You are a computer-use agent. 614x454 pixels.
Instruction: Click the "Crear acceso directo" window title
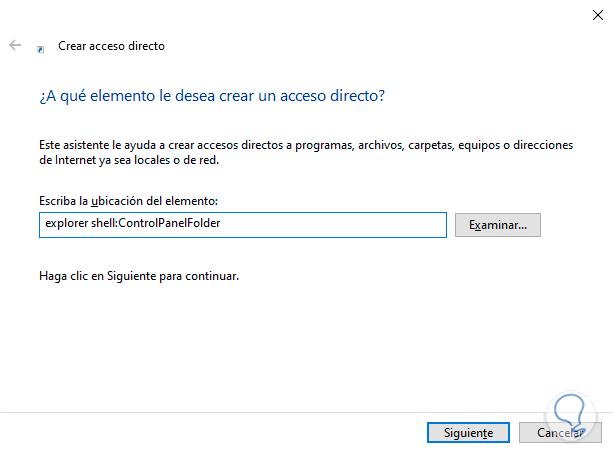click(111, 46)
